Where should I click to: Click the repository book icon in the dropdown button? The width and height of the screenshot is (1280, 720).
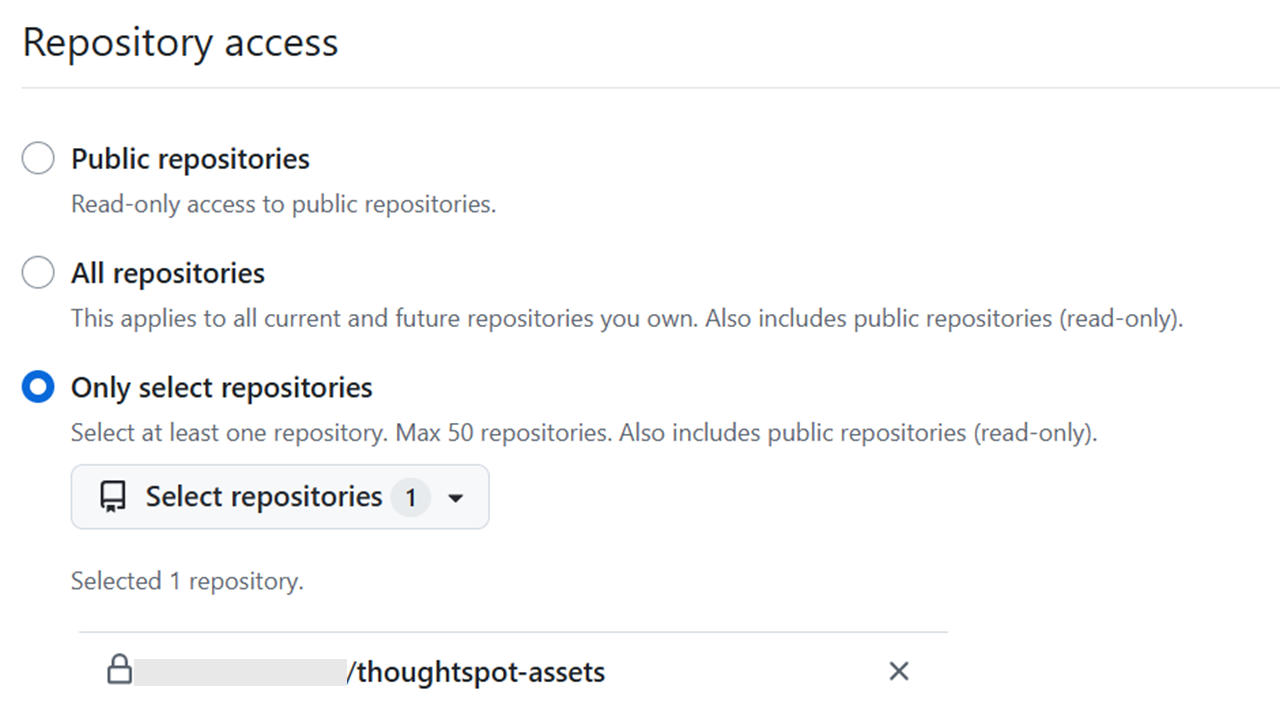pyautogui.click(x=113, y=498)
